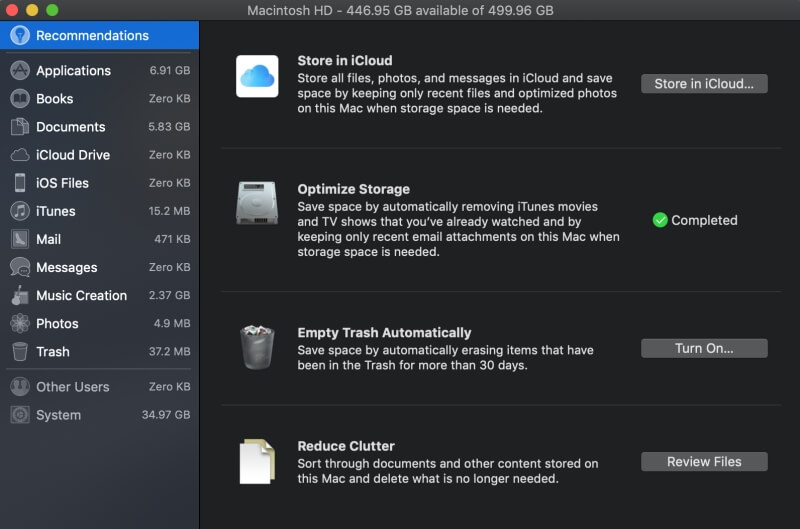800x529 pixels.
Task: Click the Empty Trash Automatically trash can icon
Action: click(x=257, y=347)
